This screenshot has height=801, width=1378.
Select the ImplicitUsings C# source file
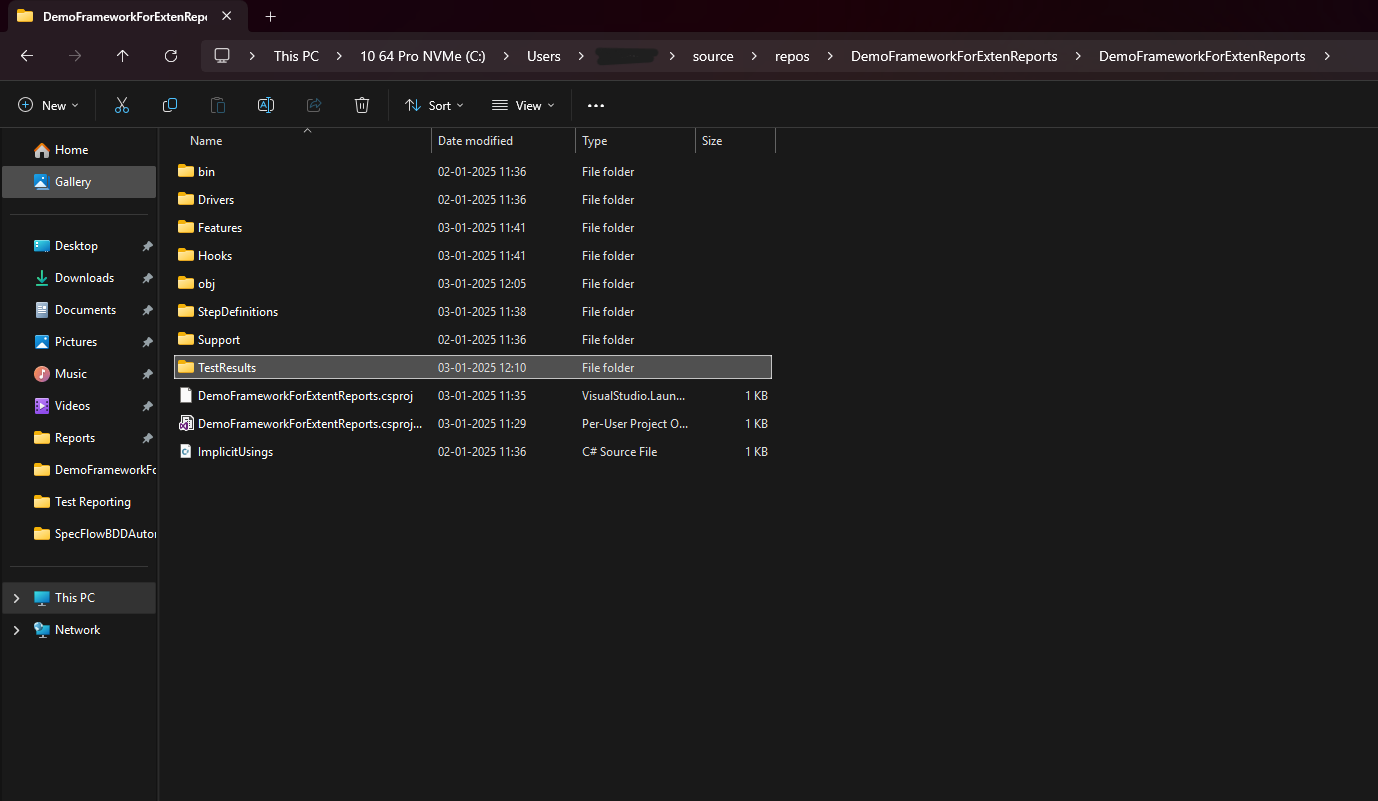[473, 452]
